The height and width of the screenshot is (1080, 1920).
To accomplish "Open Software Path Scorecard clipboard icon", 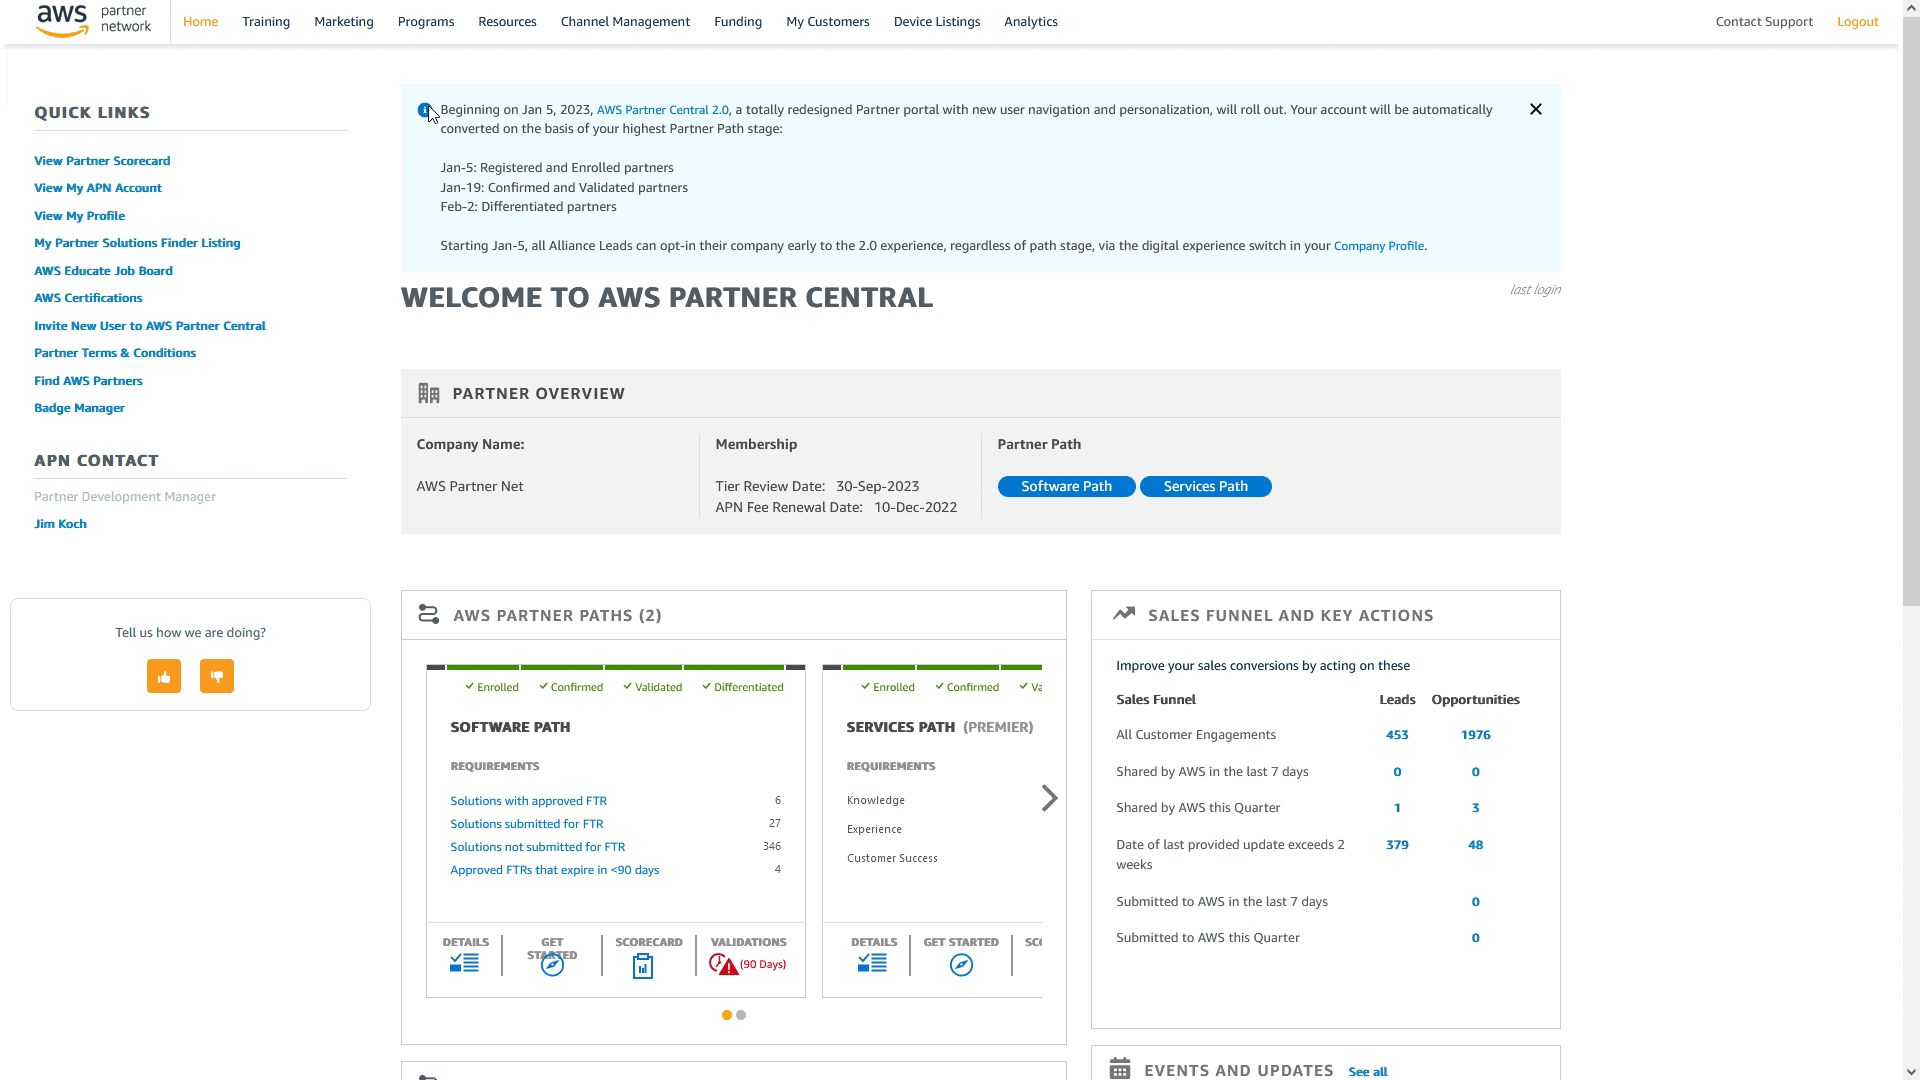I will 643,966.
